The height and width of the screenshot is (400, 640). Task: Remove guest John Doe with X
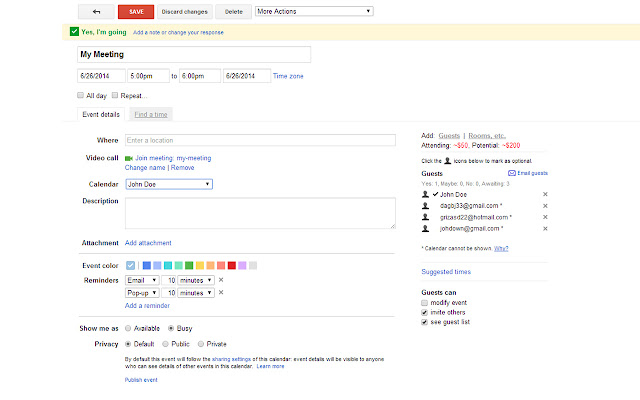click(545, 194)
